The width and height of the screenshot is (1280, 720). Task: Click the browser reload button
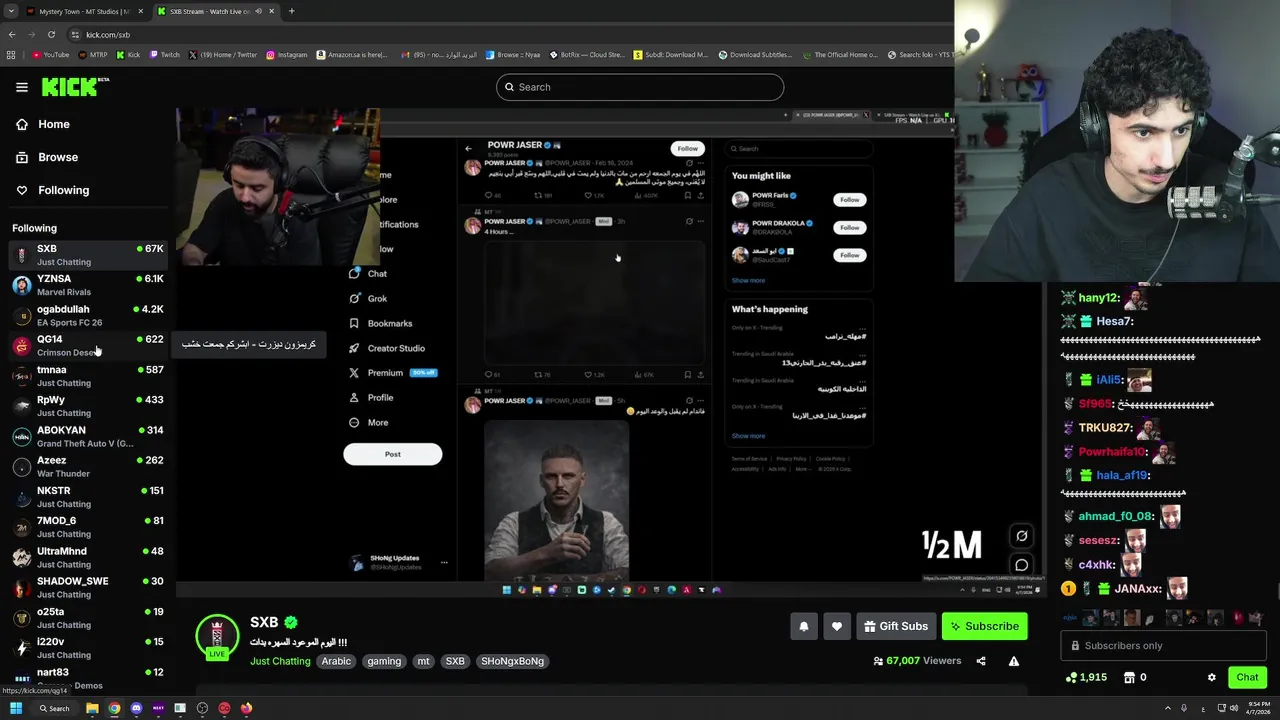(x=50, y=35)
